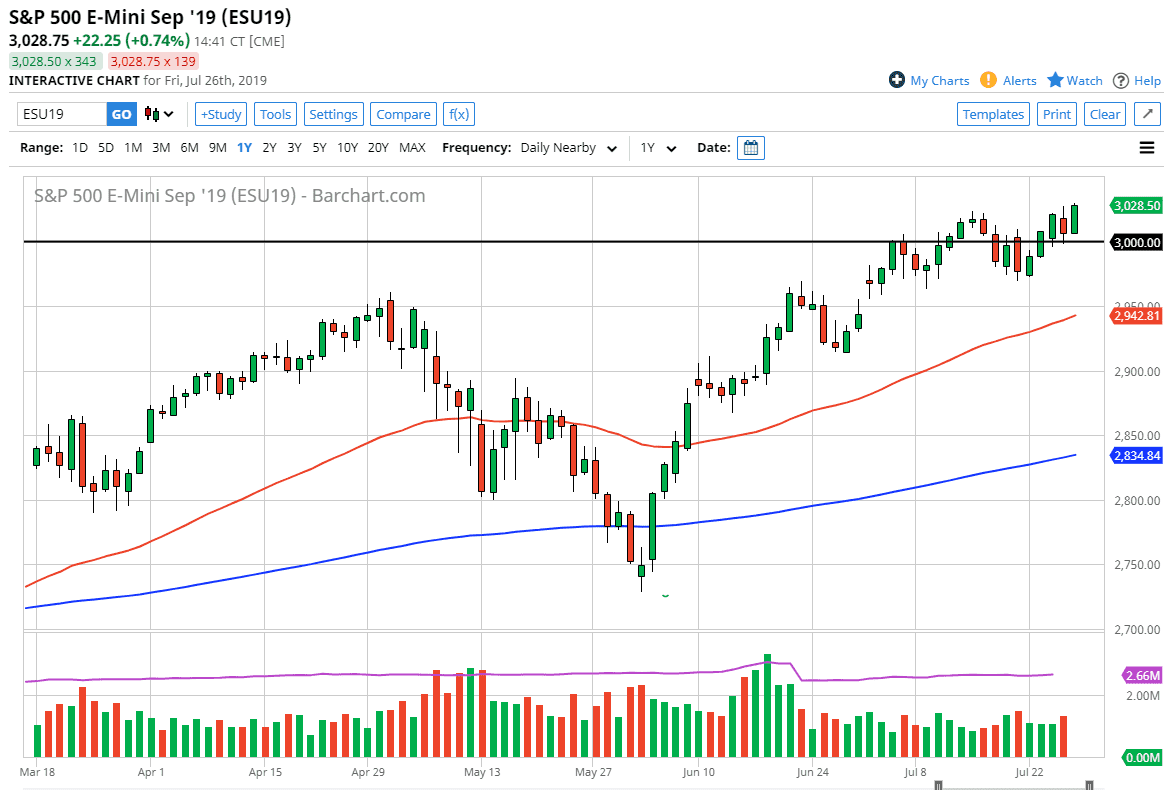Open the Templates button
1171x790 pixels.
coord(993,114)
